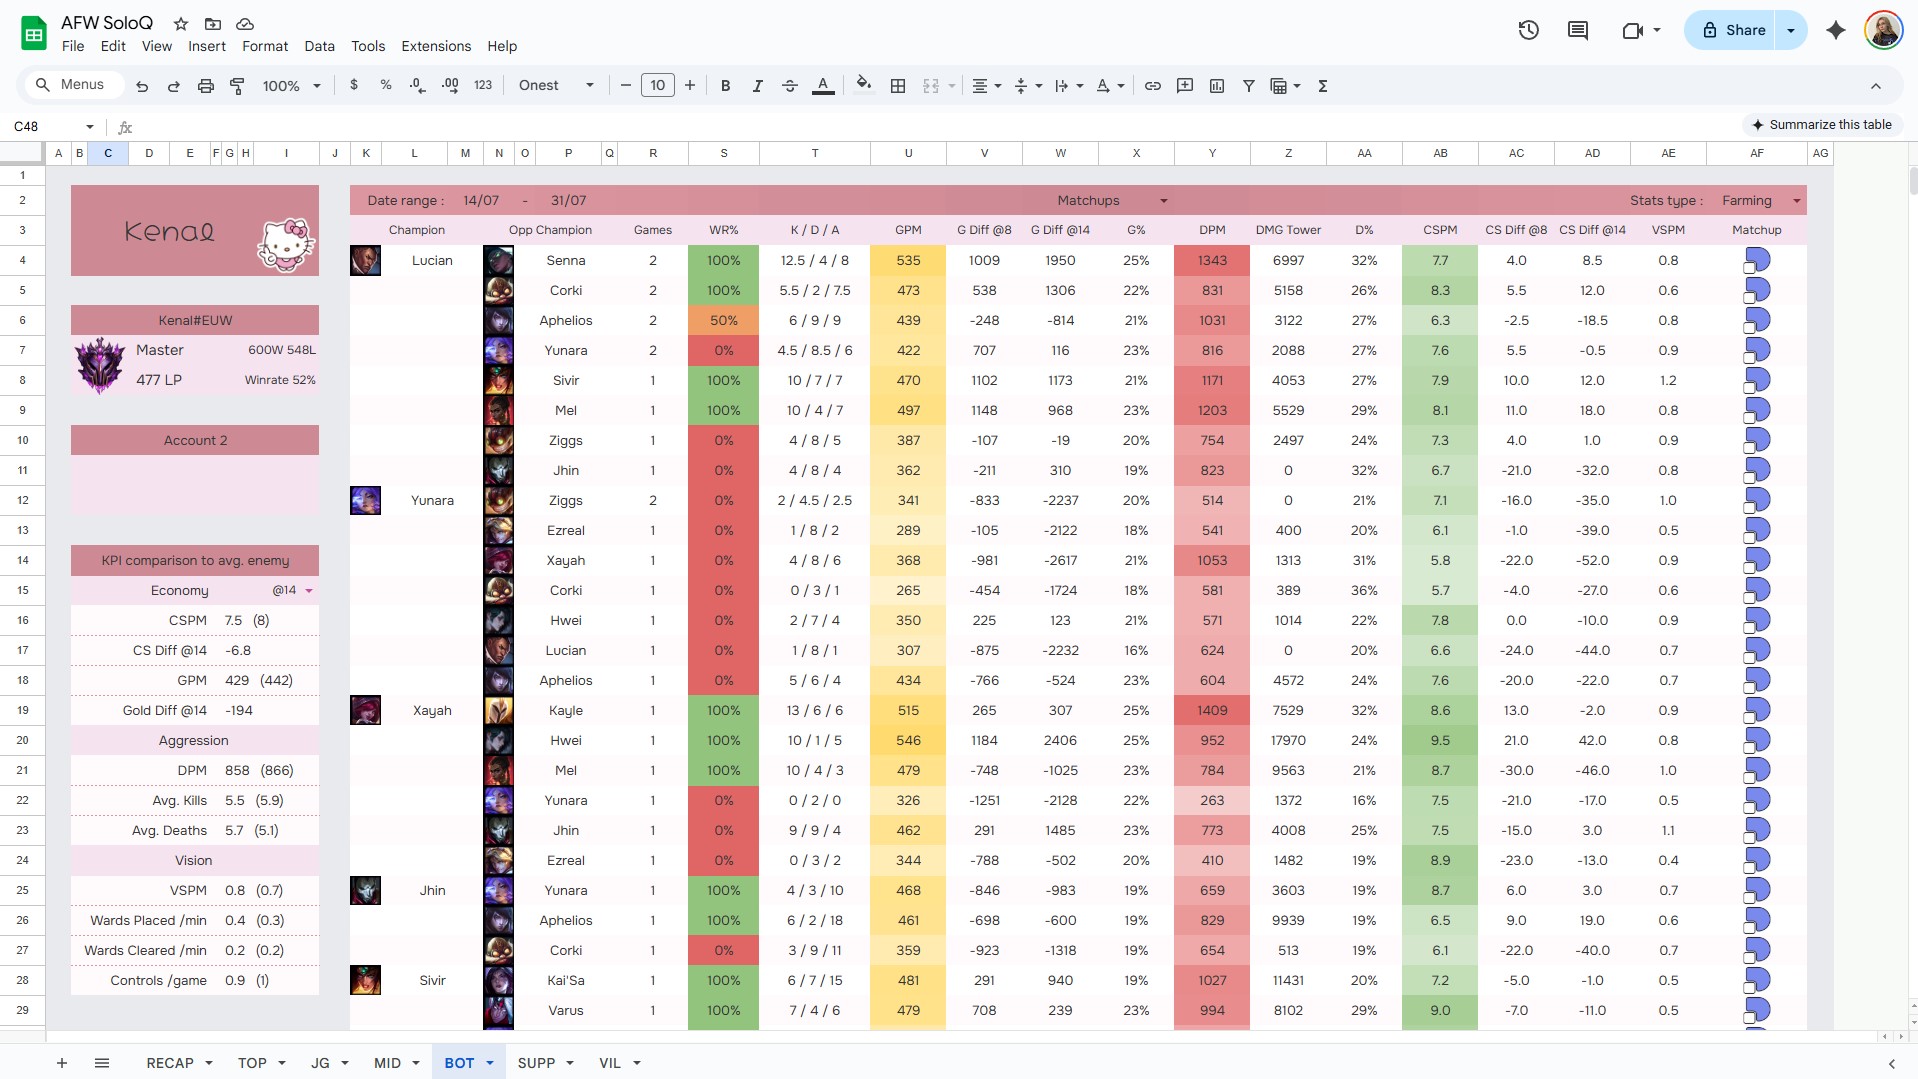Viewport: 1918px width, 1079px height.
Task: Open the Matchups dropdown in header
Action: point(1164,201)
